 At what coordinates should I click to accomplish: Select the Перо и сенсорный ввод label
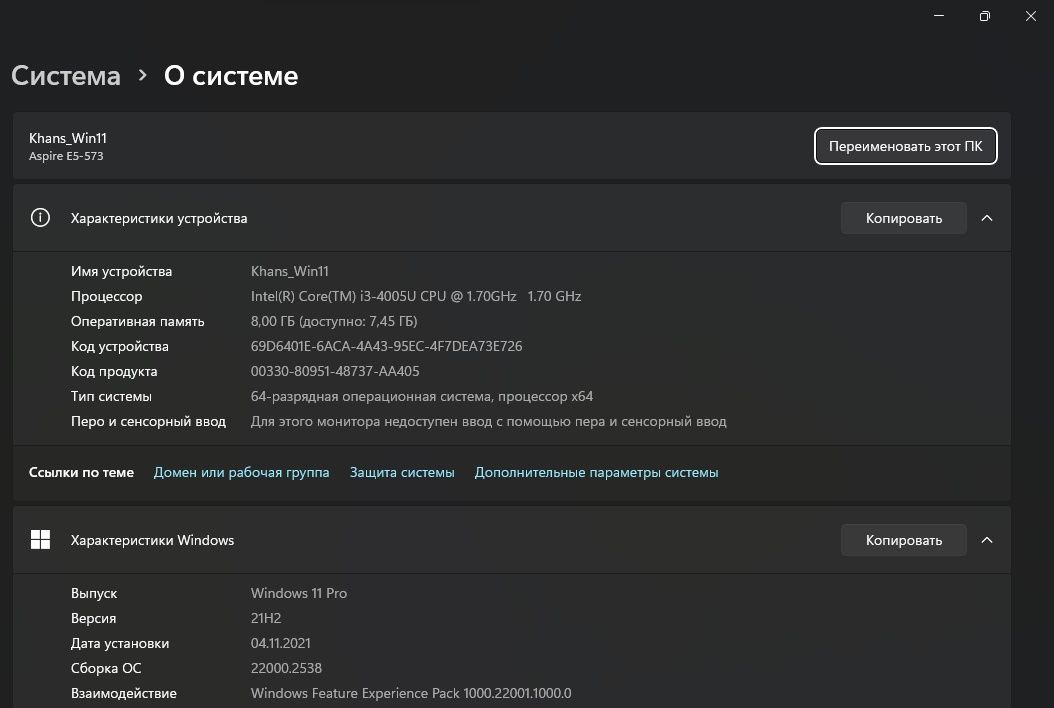[149, 421]
